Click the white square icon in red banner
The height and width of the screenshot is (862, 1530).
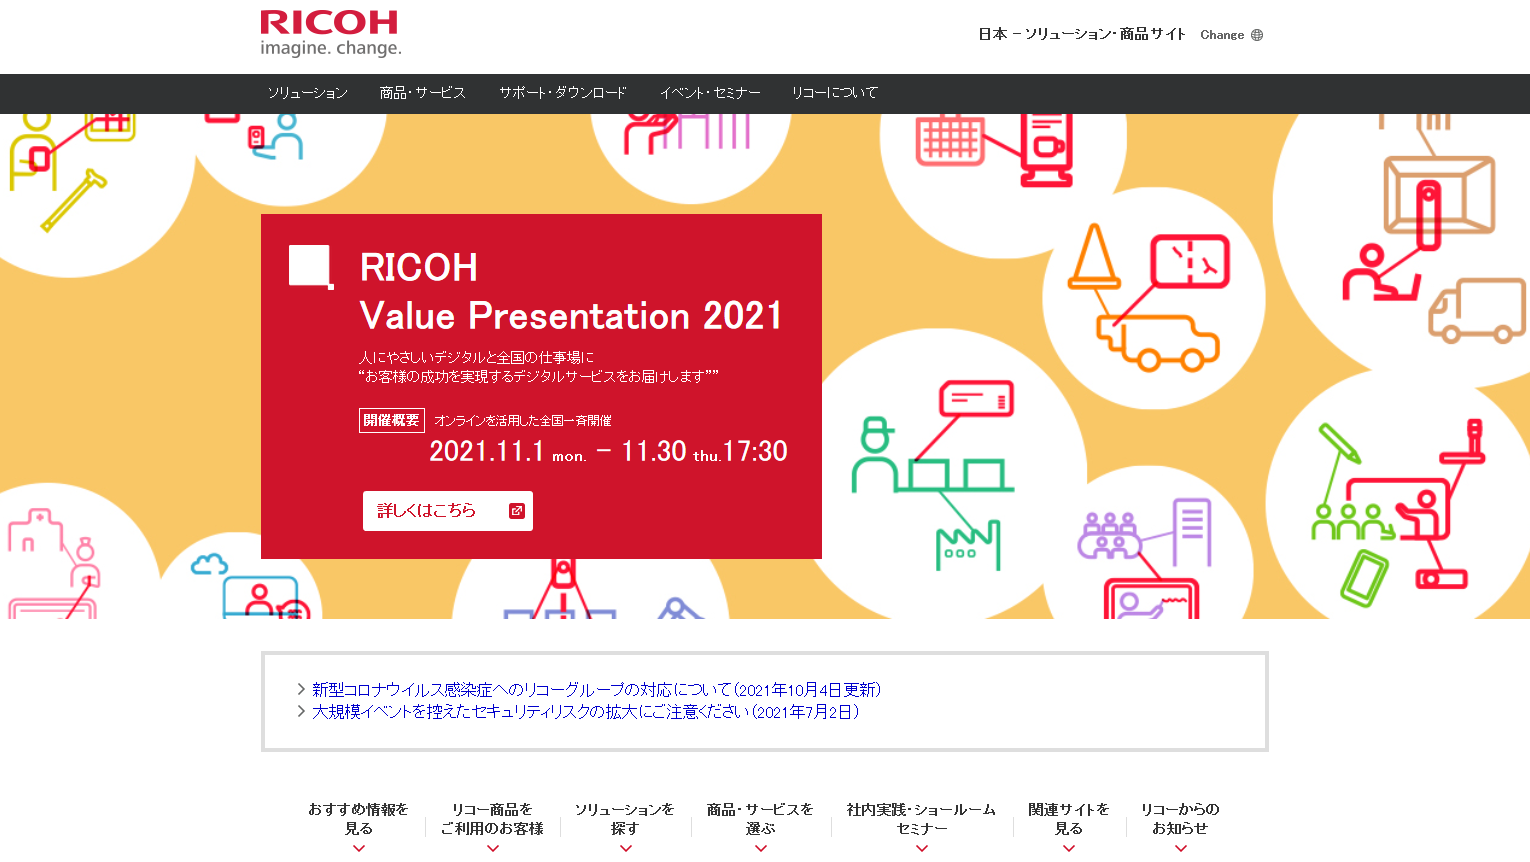click(x=310, y=267)
